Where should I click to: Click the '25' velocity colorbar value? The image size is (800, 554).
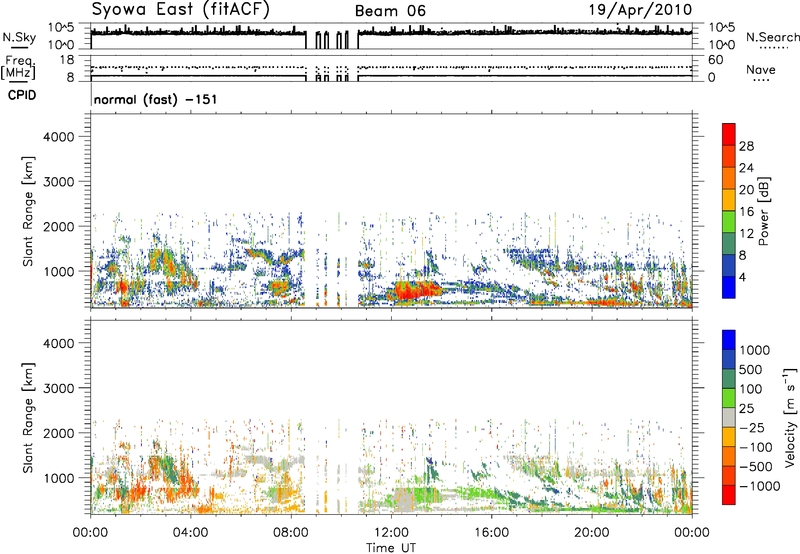[746, 409]
